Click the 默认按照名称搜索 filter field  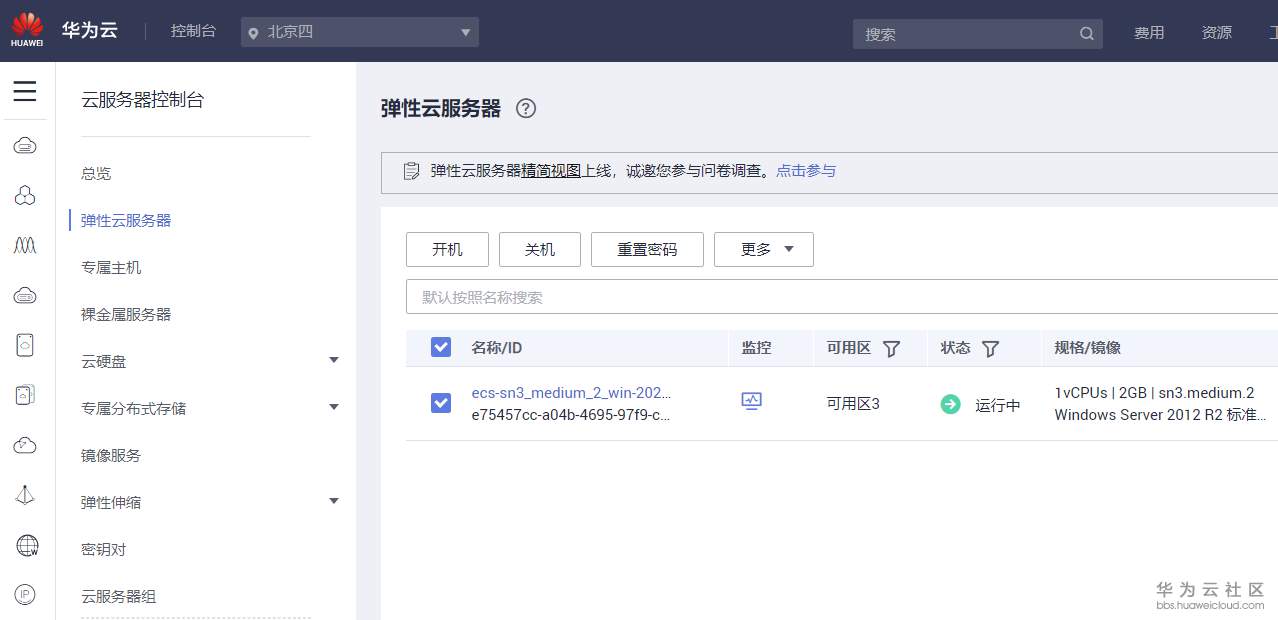pos(842,297)
